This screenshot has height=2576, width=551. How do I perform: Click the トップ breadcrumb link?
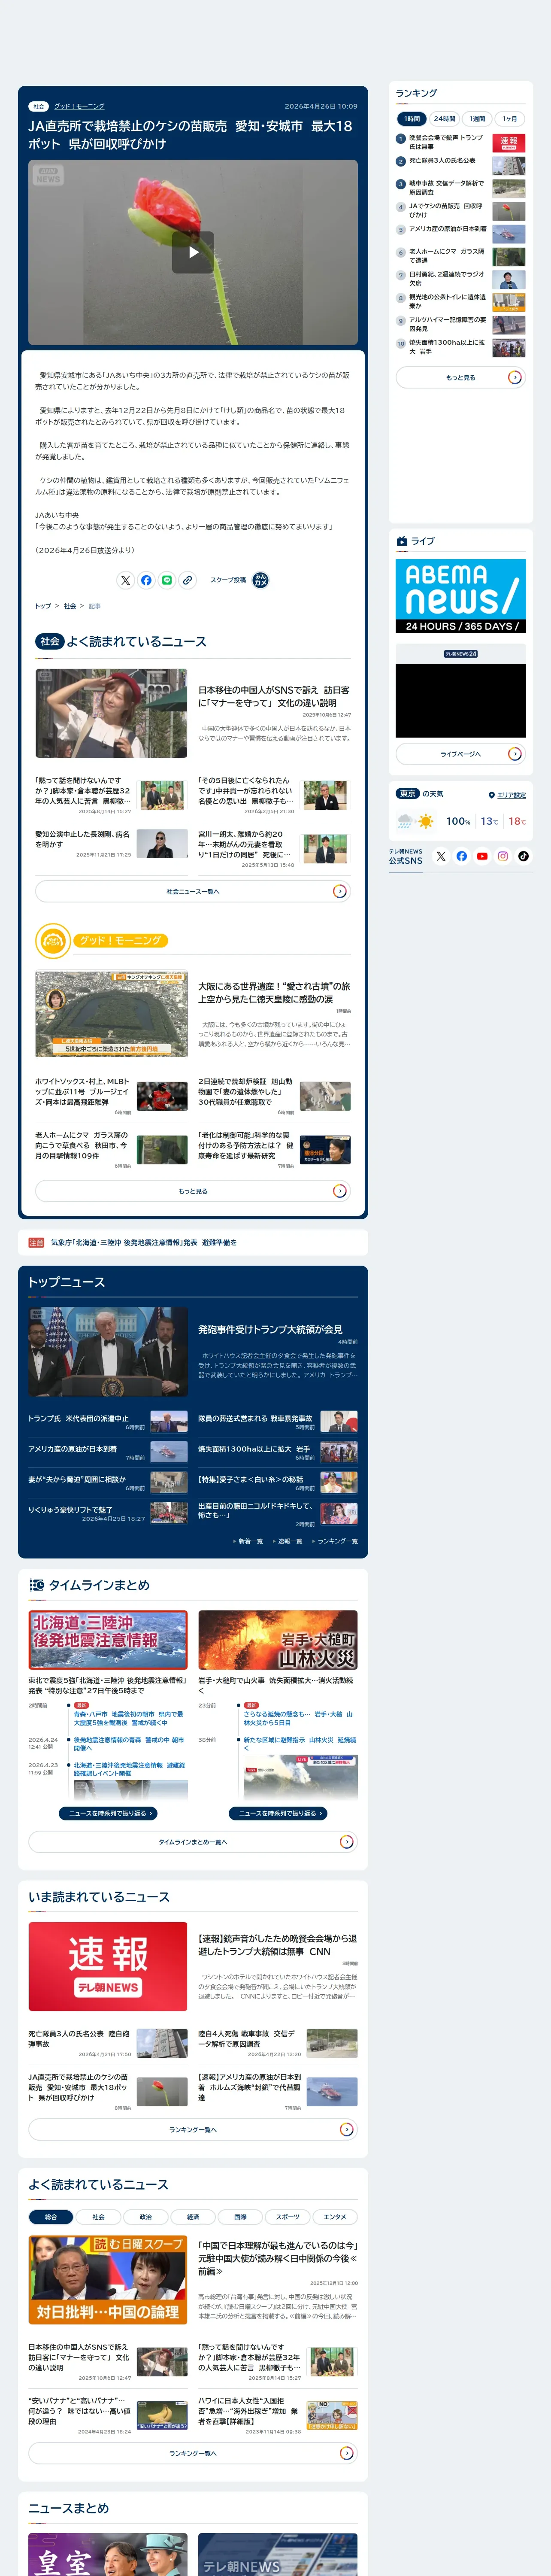click(x=43, y=606)
